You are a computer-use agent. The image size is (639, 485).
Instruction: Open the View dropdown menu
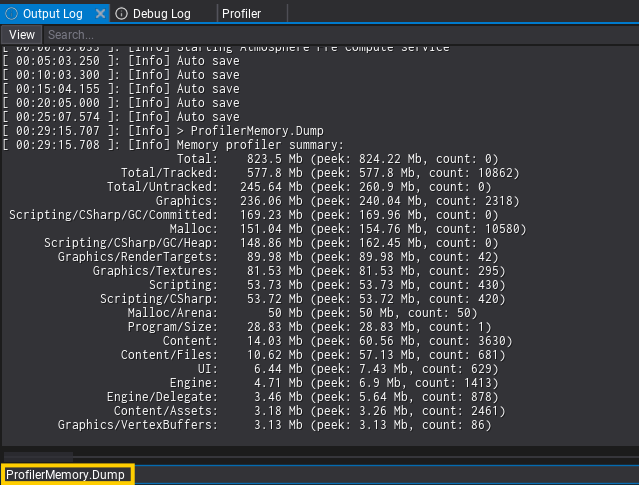pos(21,35)
